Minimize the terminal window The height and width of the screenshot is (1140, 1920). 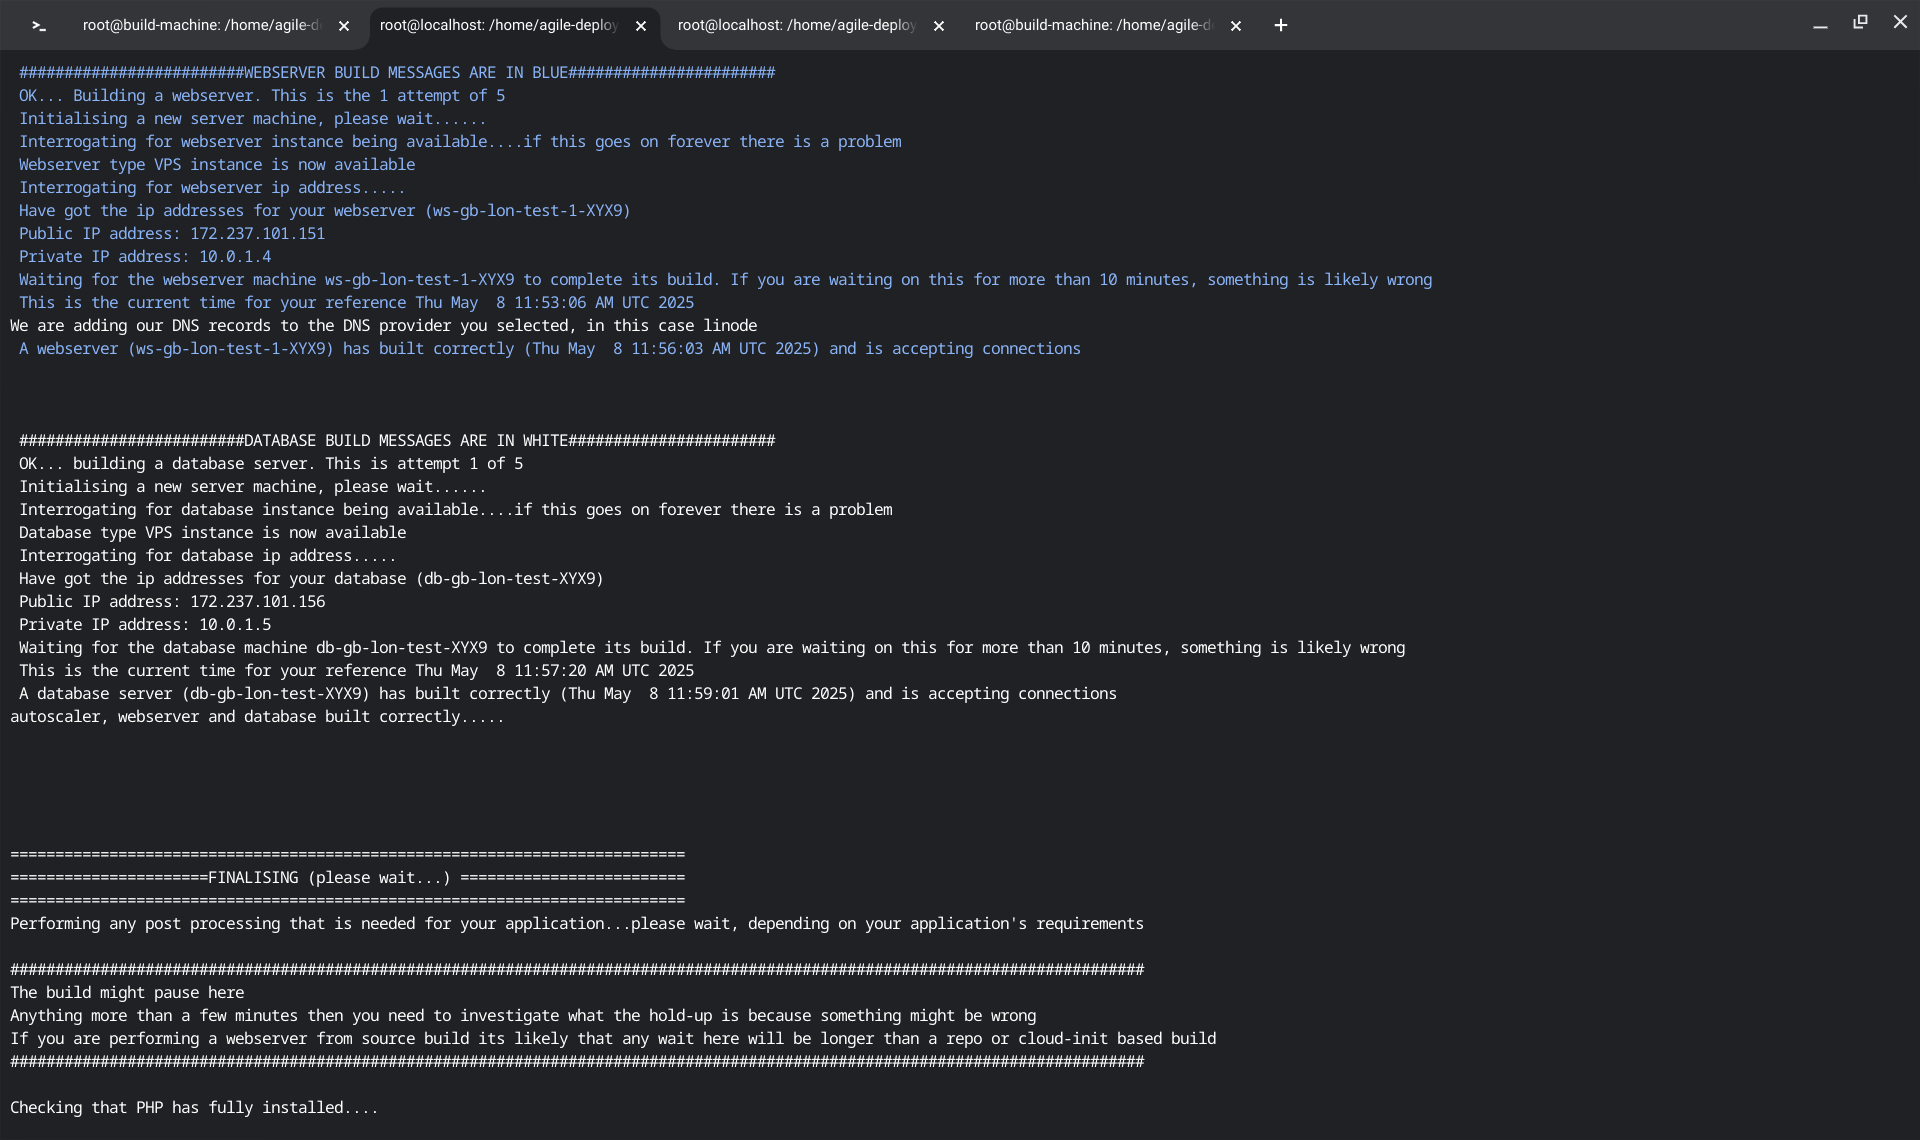(x=1820, y=26)
